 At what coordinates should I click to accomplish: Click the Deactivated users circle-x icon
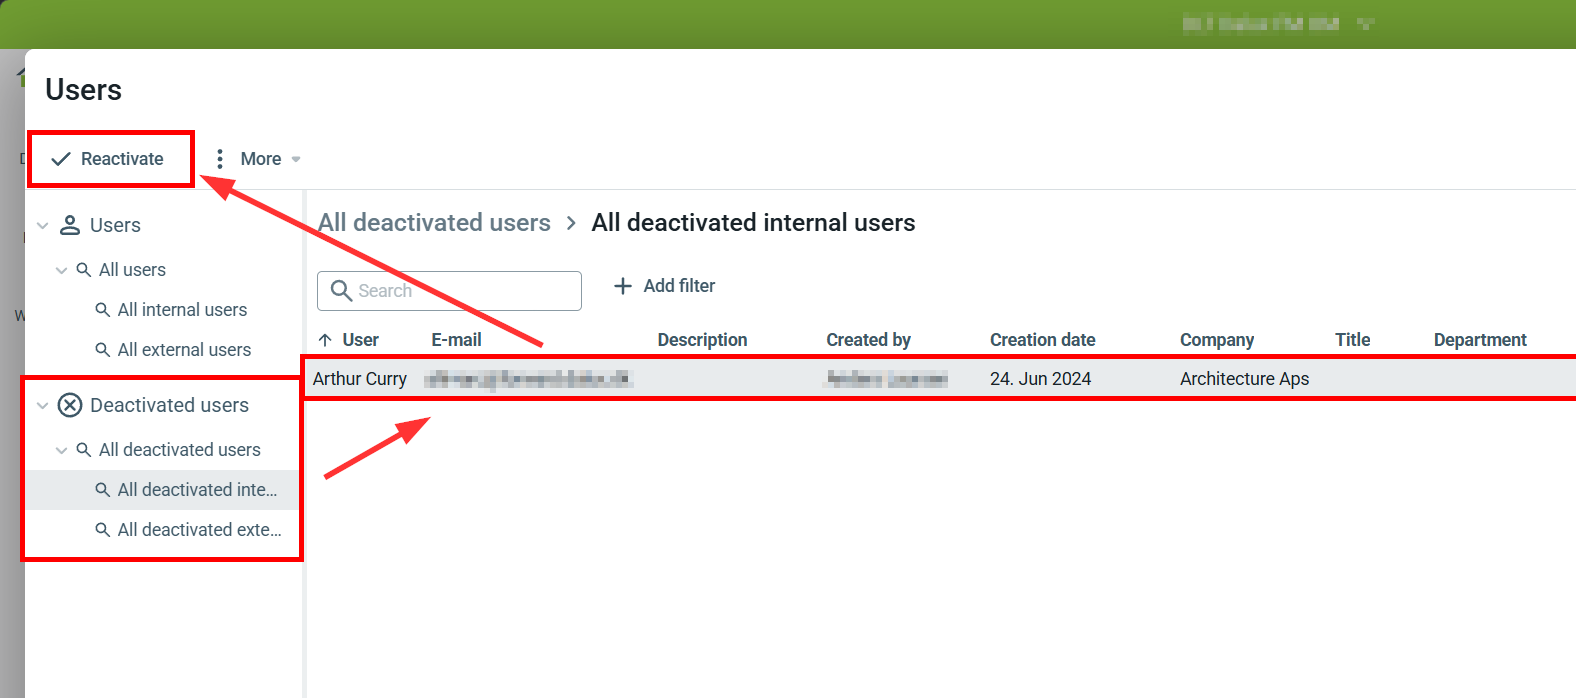(x=70, y=405)
